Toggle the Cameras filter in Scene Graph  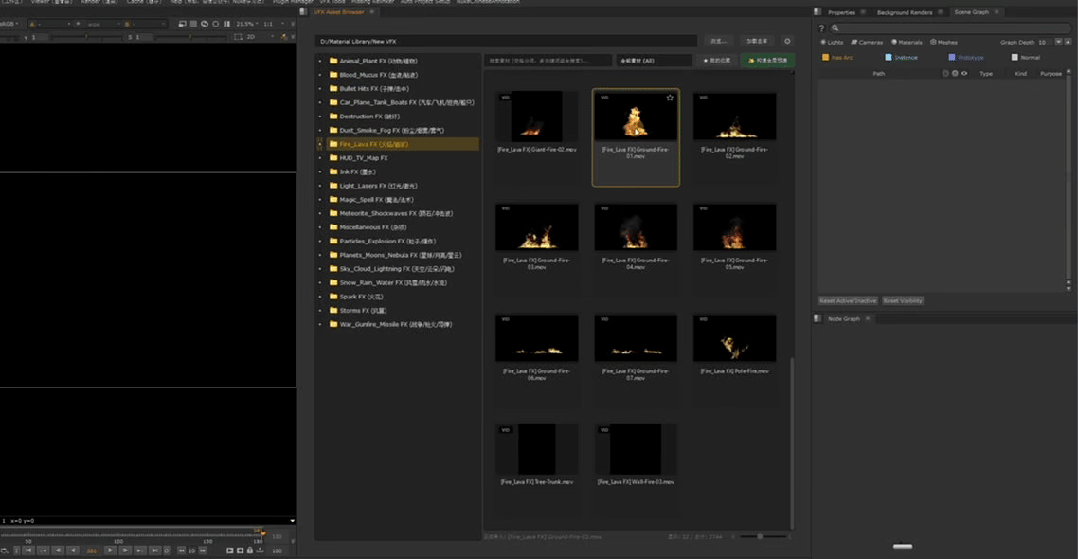[867, 42]
